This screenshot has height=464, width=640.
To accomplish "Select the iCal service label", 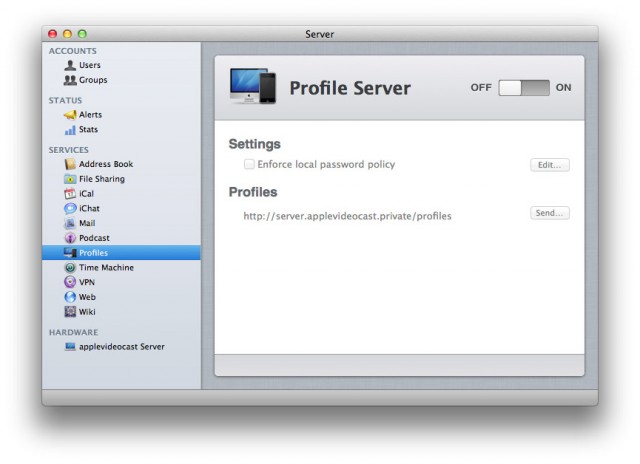I will [86, 194].
